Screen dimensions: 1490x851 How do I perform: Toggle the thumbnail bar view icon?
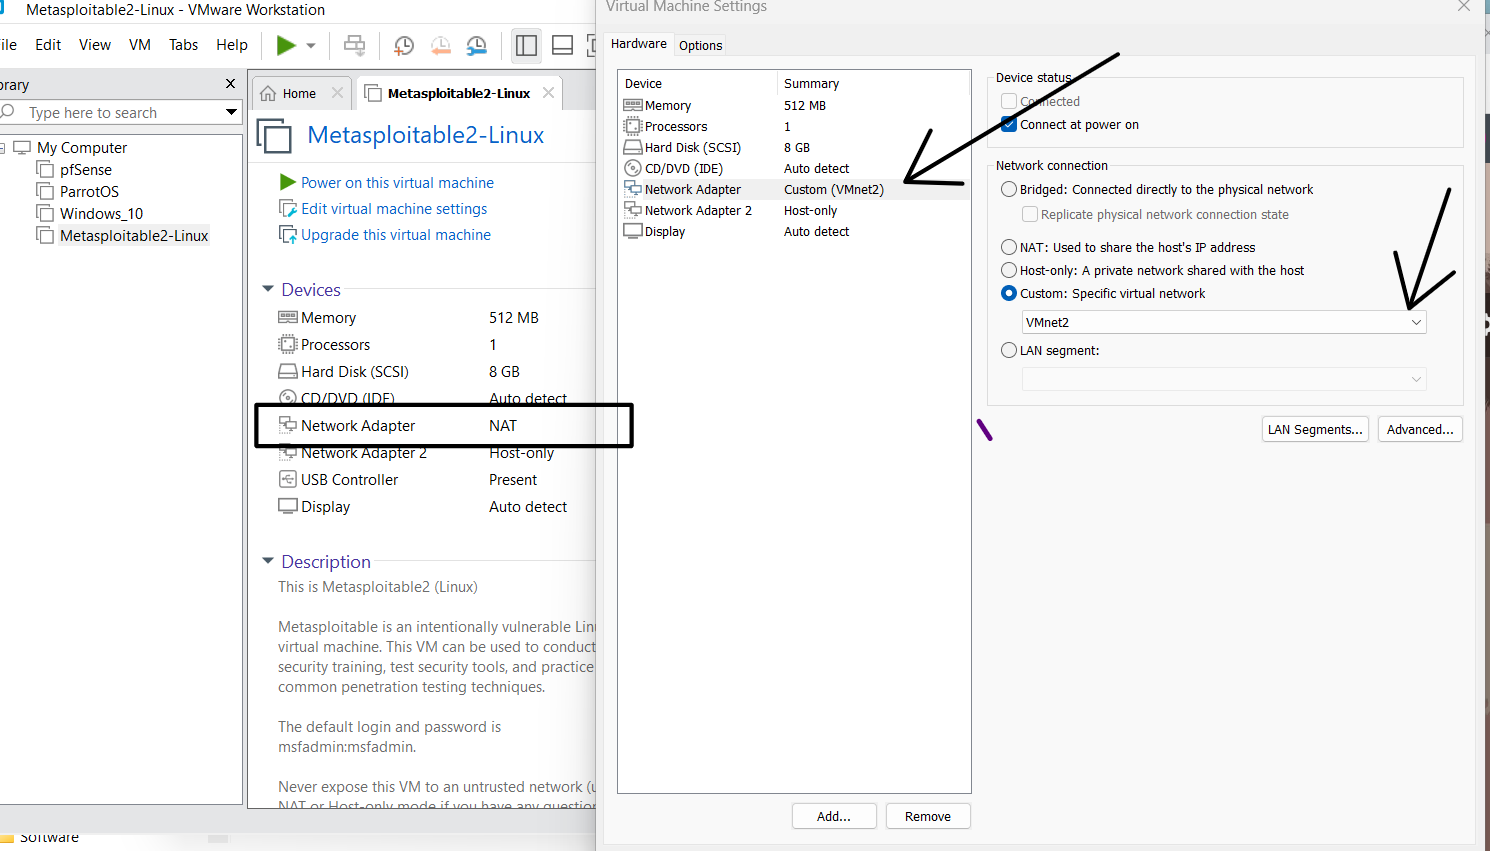coord(563,45)
